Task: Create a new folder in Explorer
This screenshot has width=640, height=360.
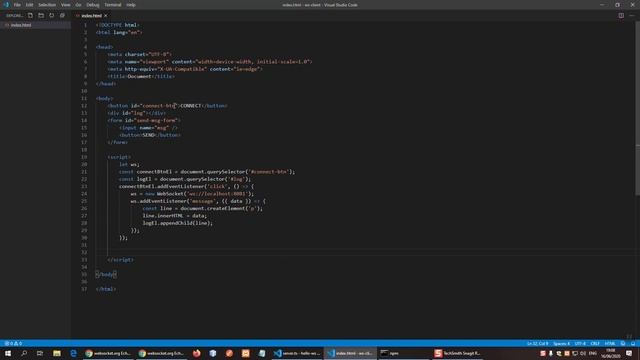Action: click(41, 16)
